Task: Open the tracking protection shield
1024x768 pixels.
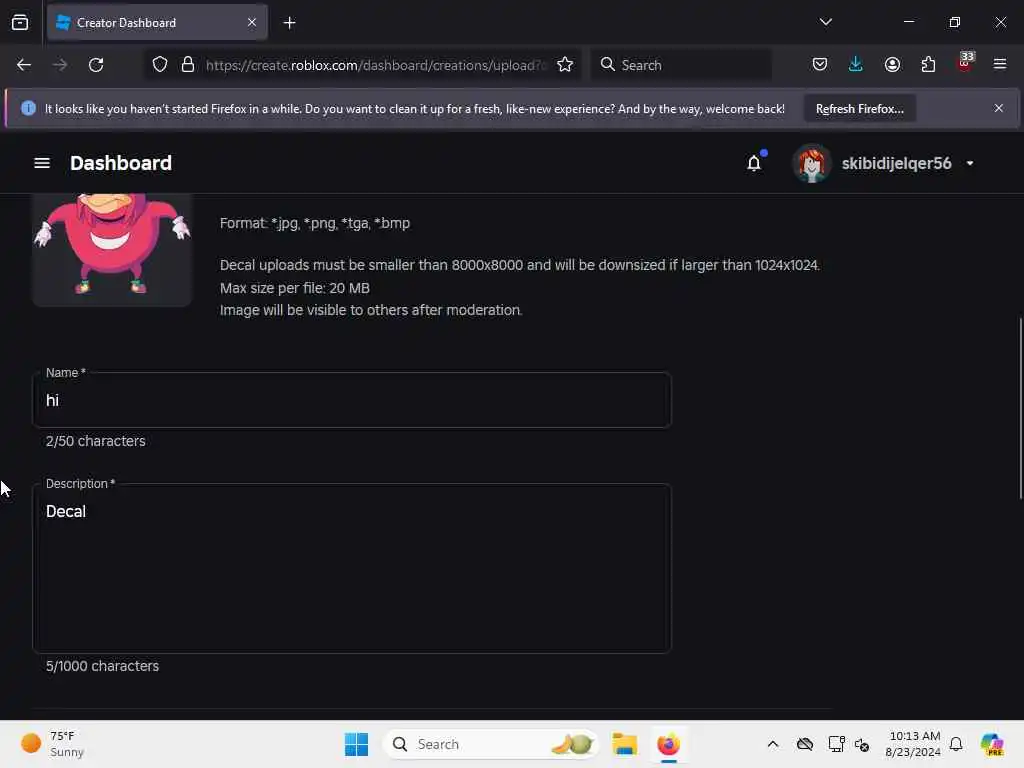Action: pos(160,65)
